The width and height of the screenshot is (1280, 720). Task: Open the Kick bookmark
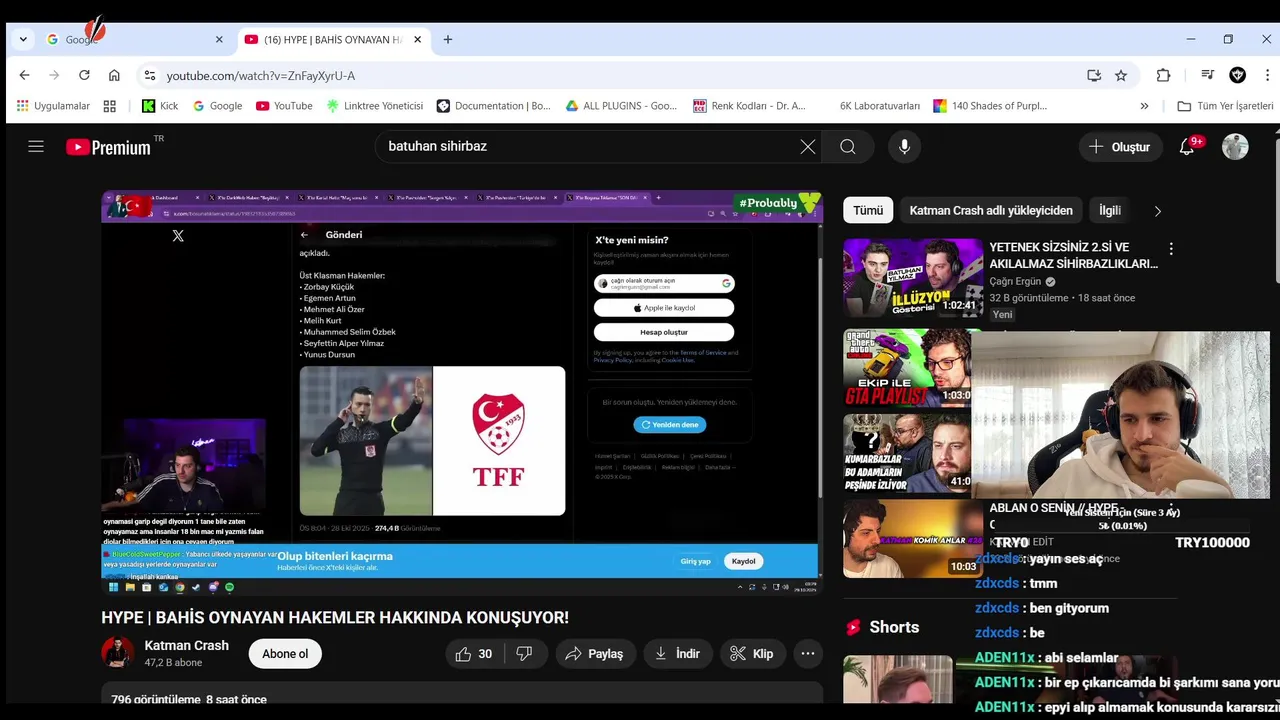pyautogui.click(x=160, y=106)
